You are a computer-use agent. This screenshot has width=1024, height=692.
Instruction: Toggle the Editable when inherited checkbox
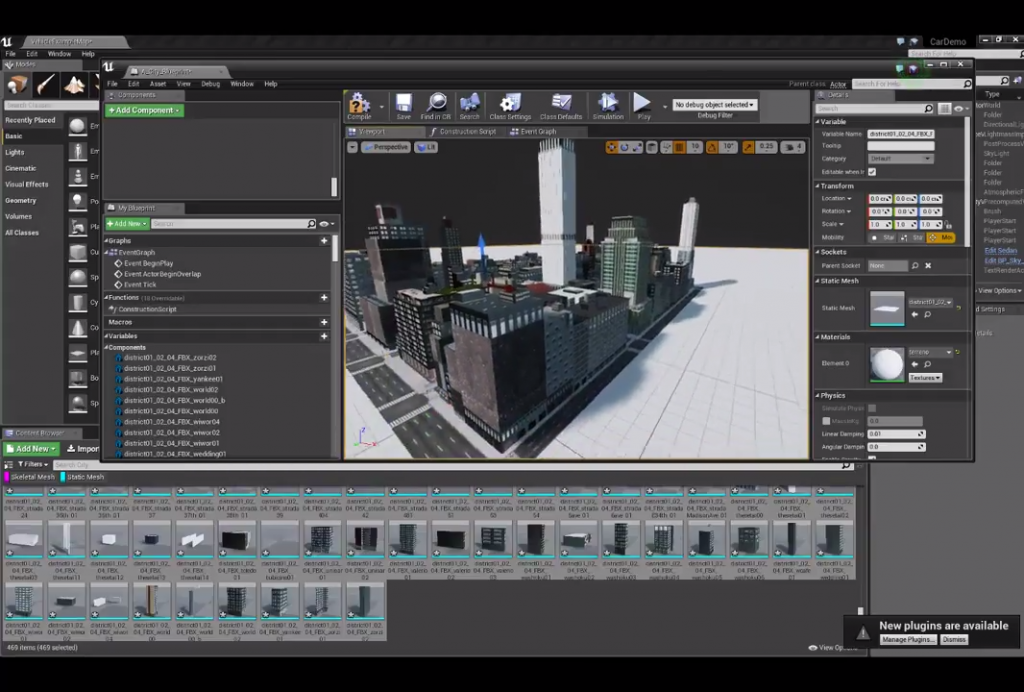pos(872,172)
